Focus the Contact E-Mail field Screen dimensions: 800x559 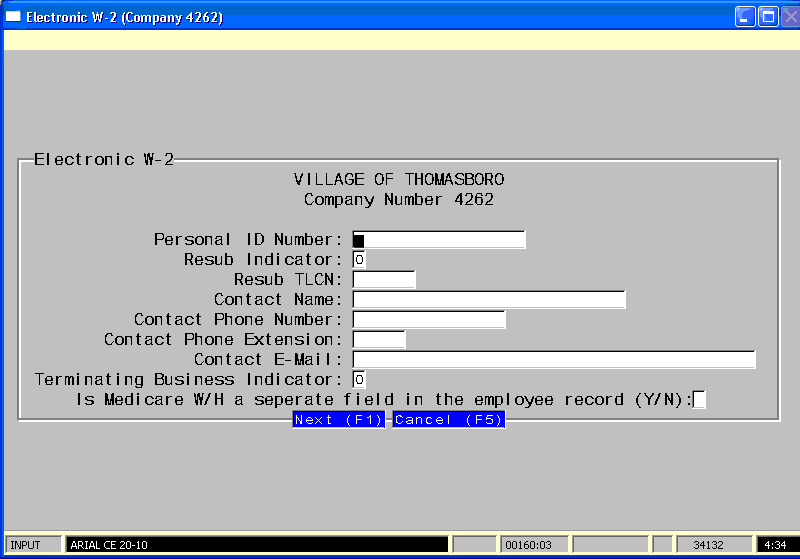554,360
